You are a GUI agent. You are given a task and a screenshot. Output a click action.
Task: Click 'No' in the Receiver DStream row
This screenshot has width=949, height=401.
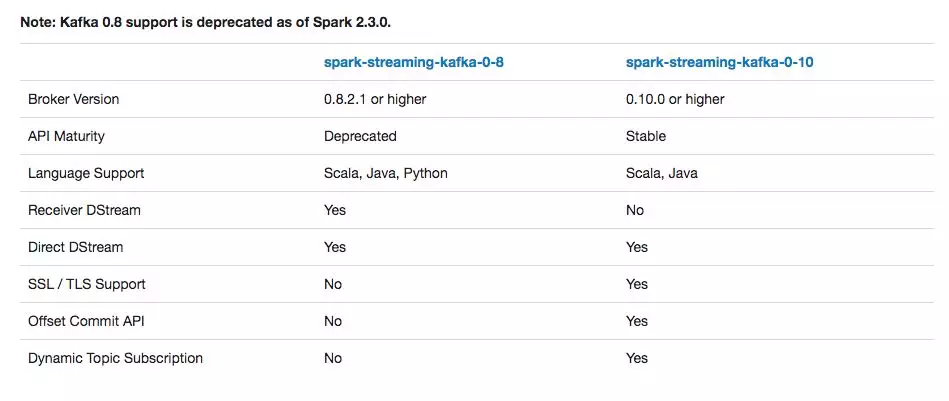point(635,210)
